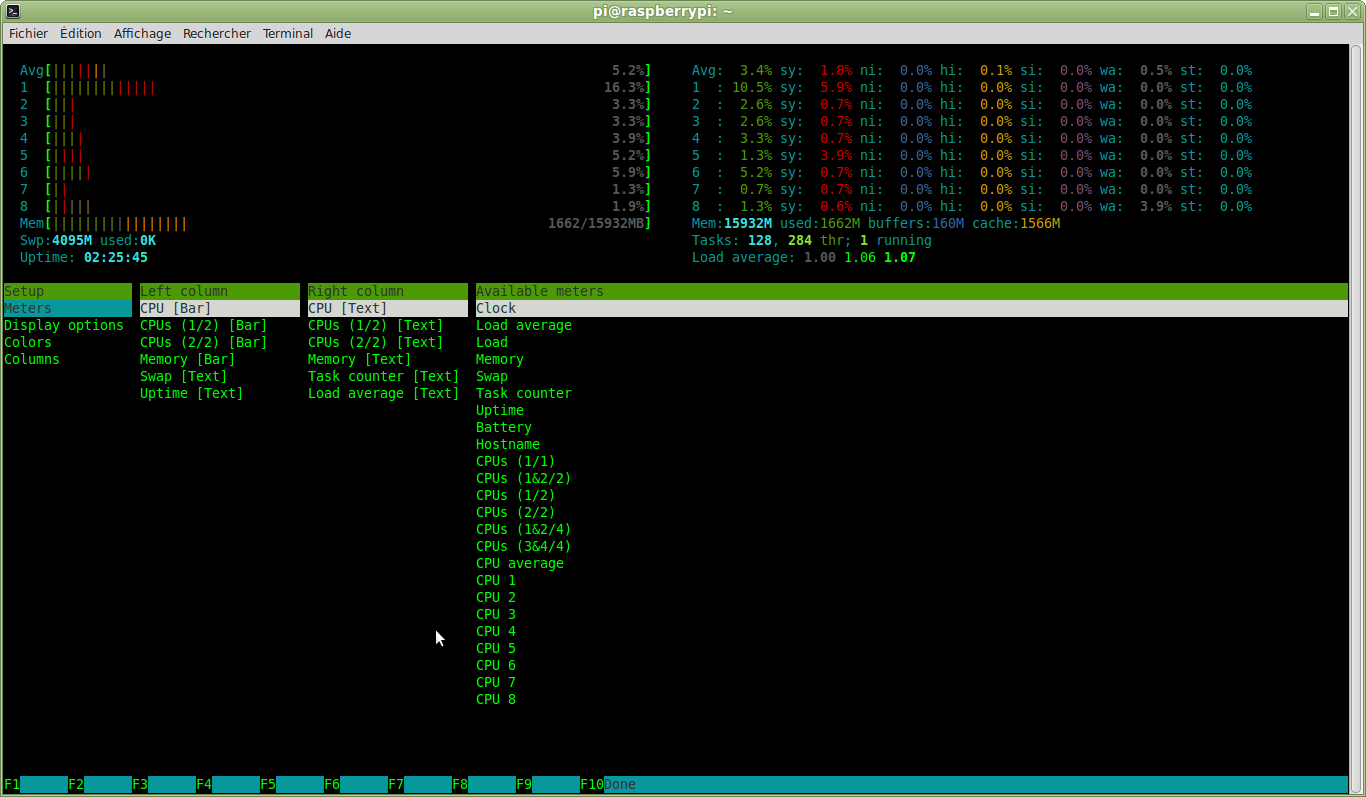This screenshot has height=797, width=1366.
Task: Select Hostname in Available meters list
Action: (508, 444)
